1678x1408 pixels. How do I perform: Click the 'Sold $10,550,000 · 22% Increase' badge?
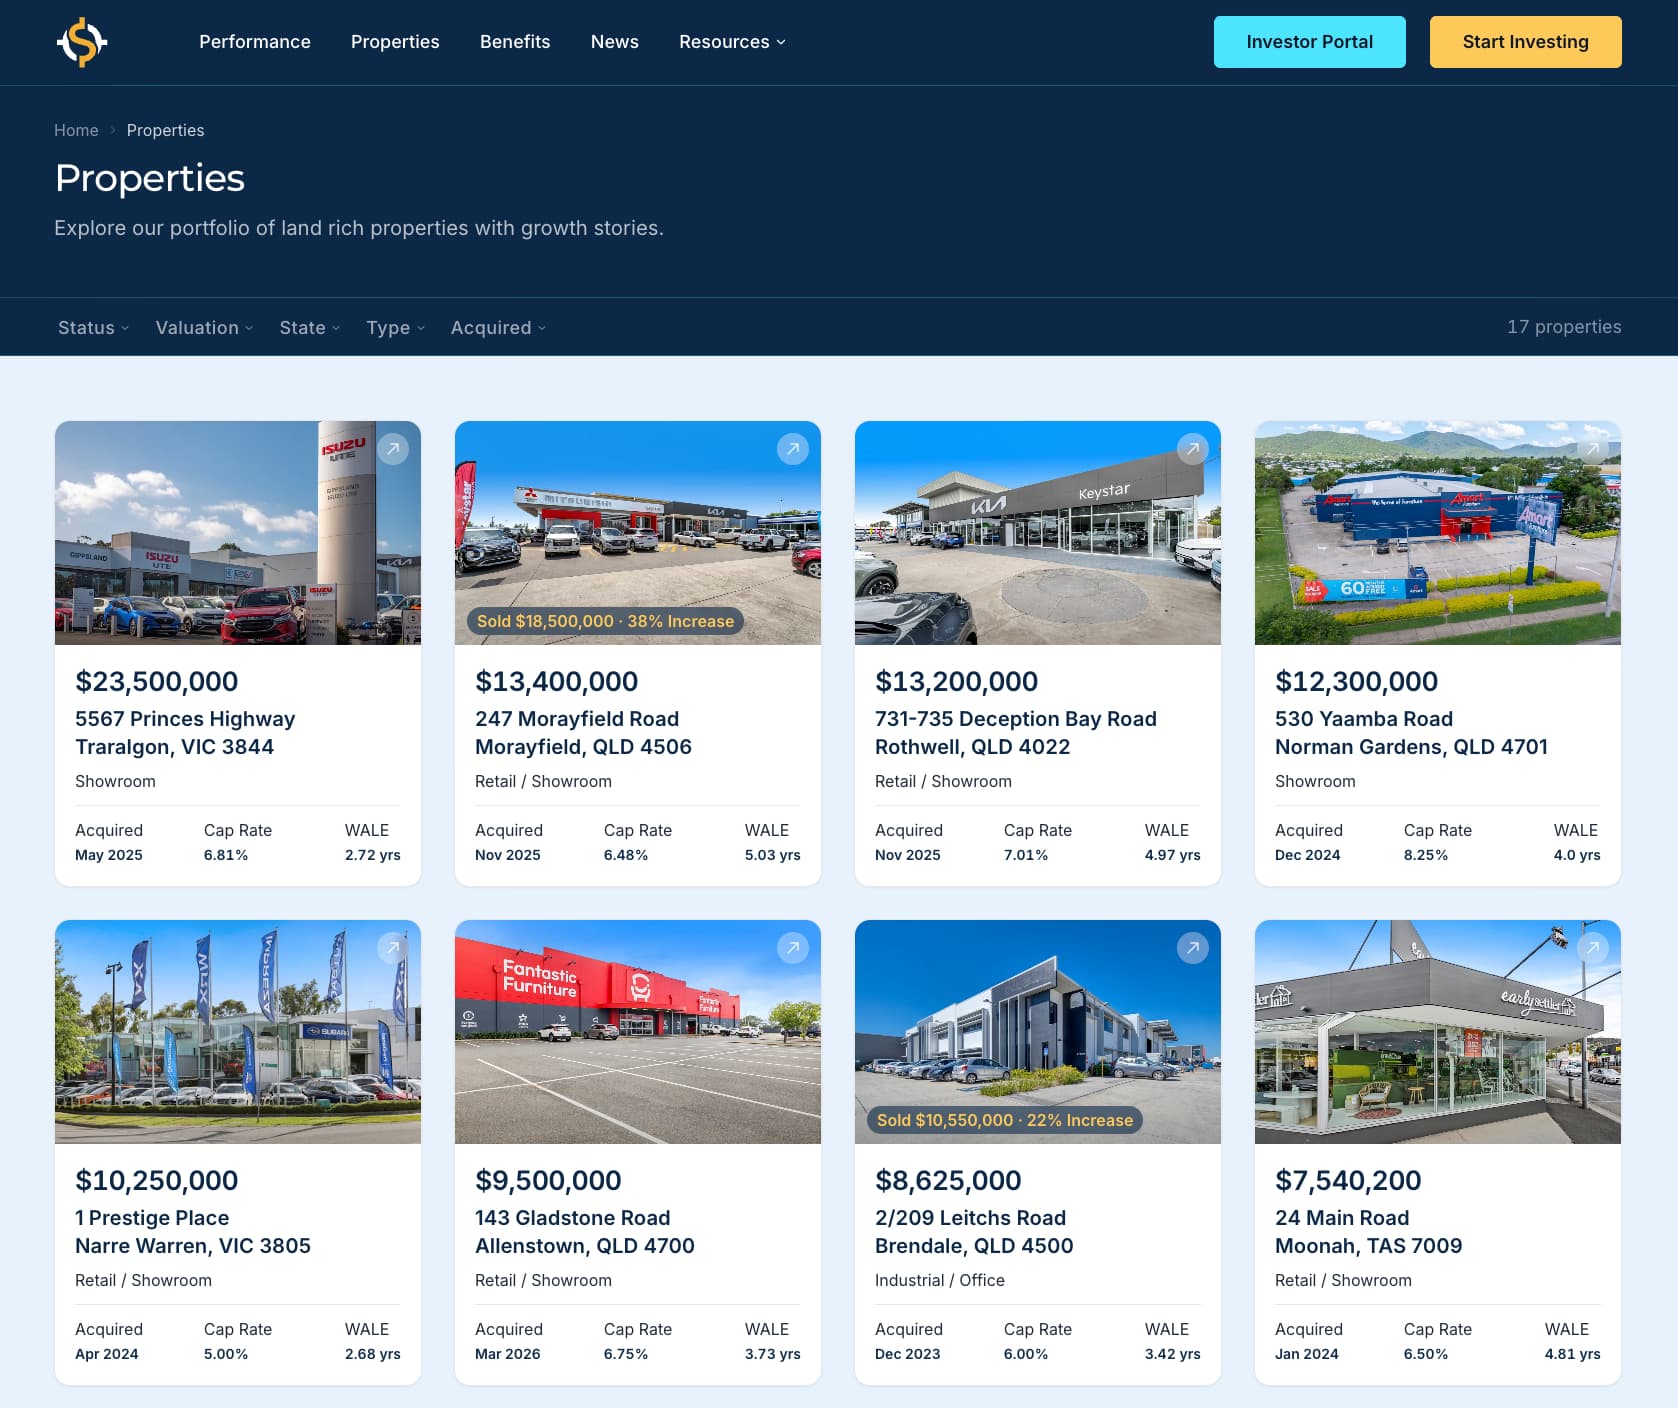(x=1005, y=1120)
